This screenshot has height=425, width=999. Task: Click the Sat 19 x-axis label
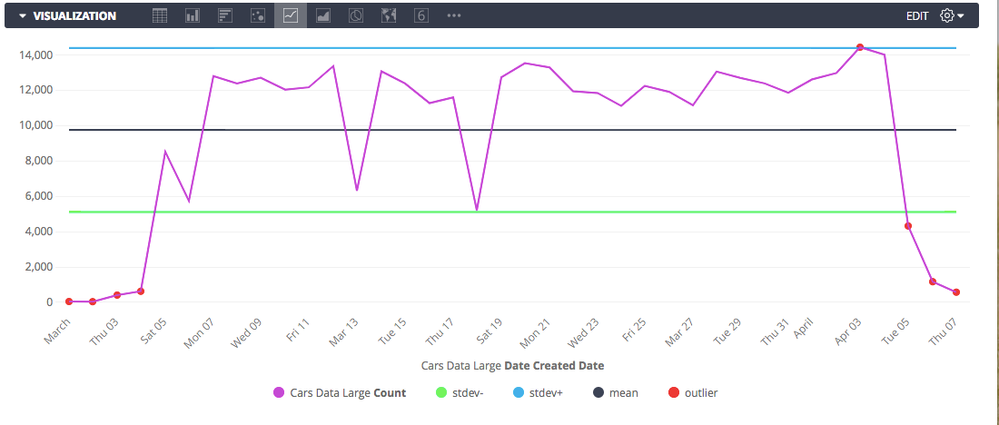coord(489,331)
